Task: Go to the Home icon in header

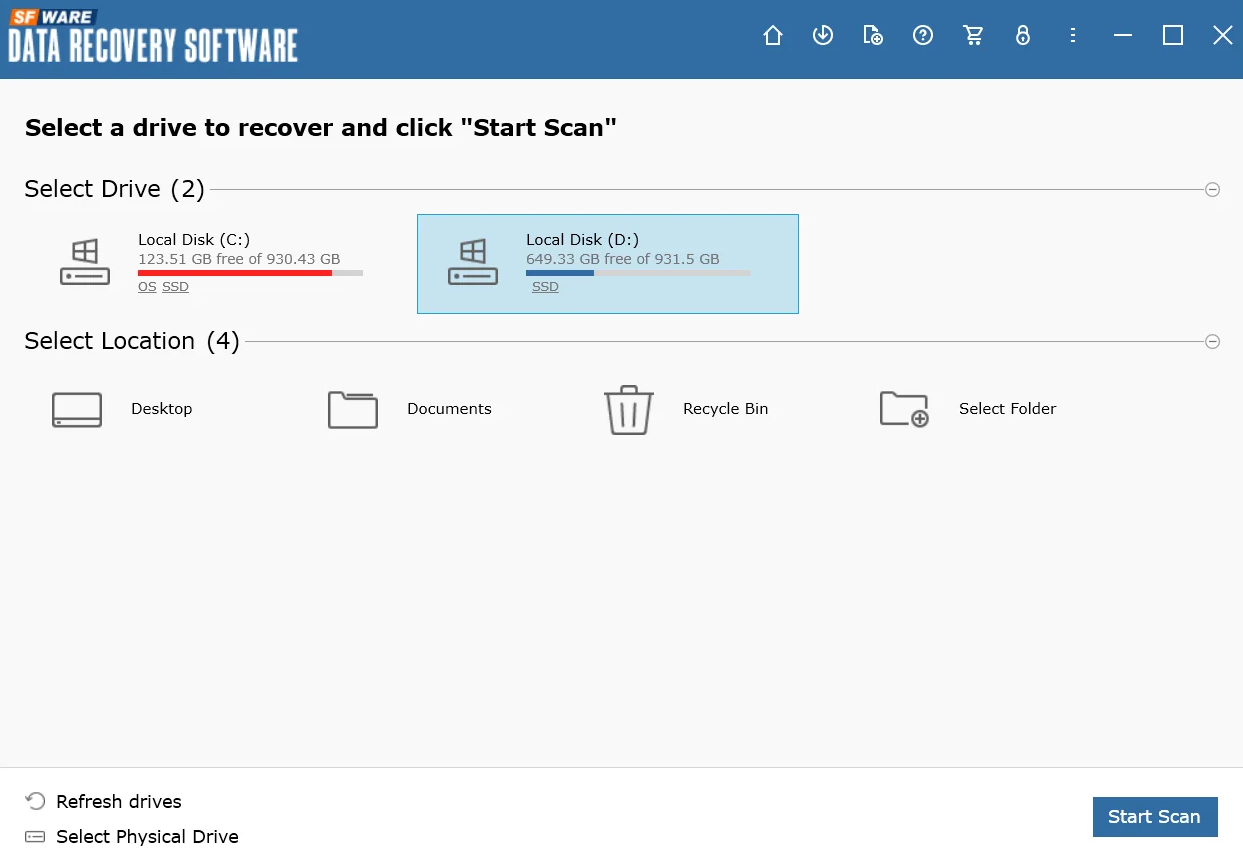Action: tap(773, 36)
